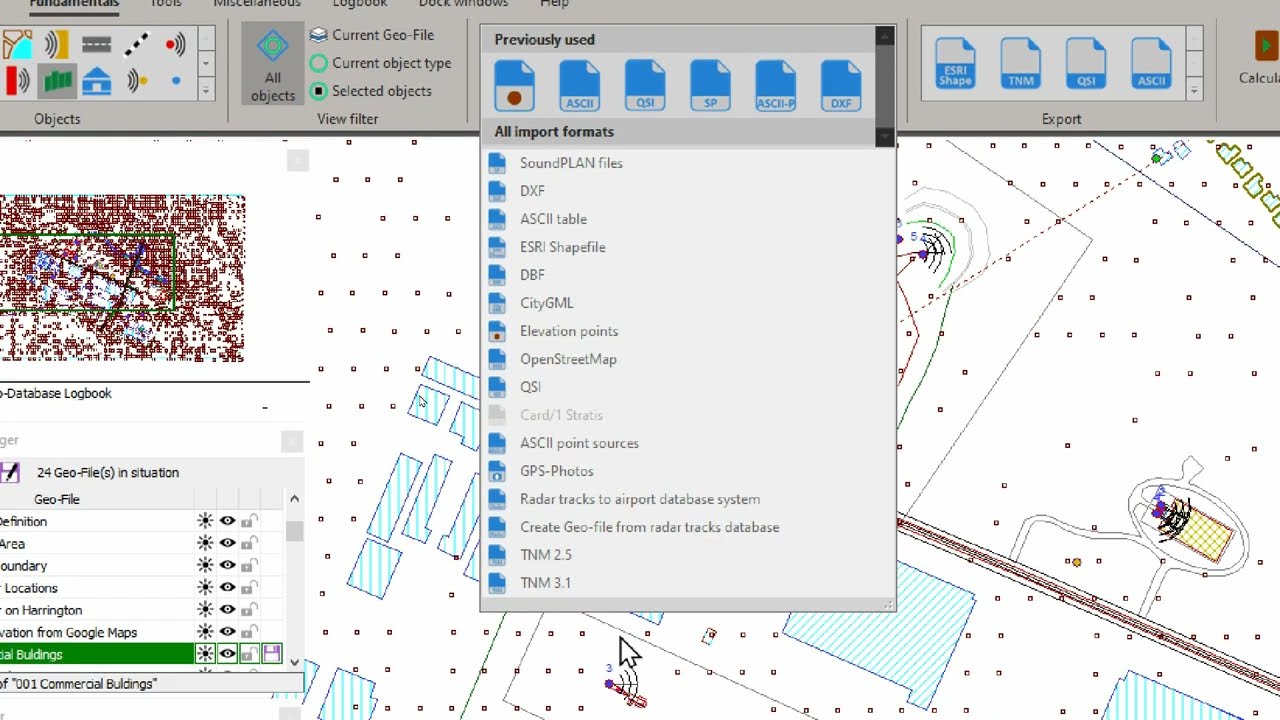Open previously used elevation points import
This screenshot has width=1280, height=720.
coord(514,85)
